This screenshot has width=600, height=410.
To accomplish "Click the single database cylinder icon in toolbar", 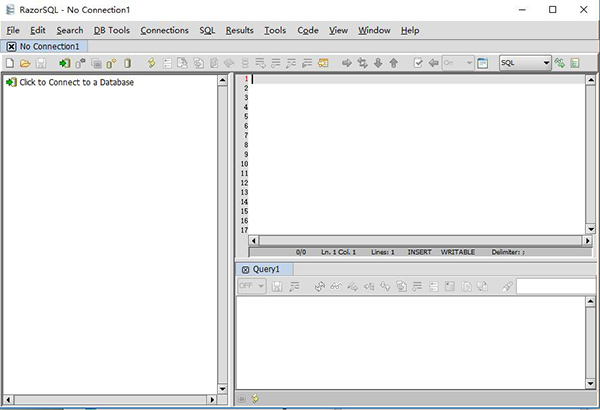I will coord(127,63).
